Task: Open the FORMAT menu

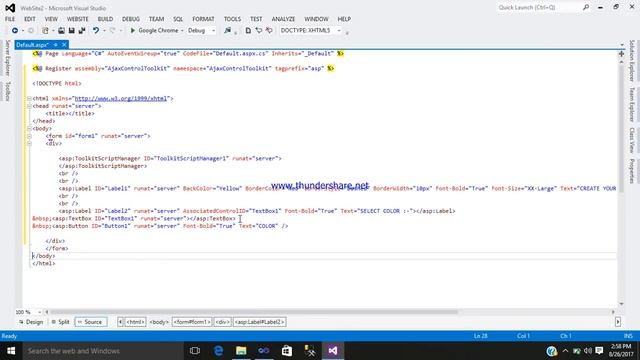Action: [203, 19]
